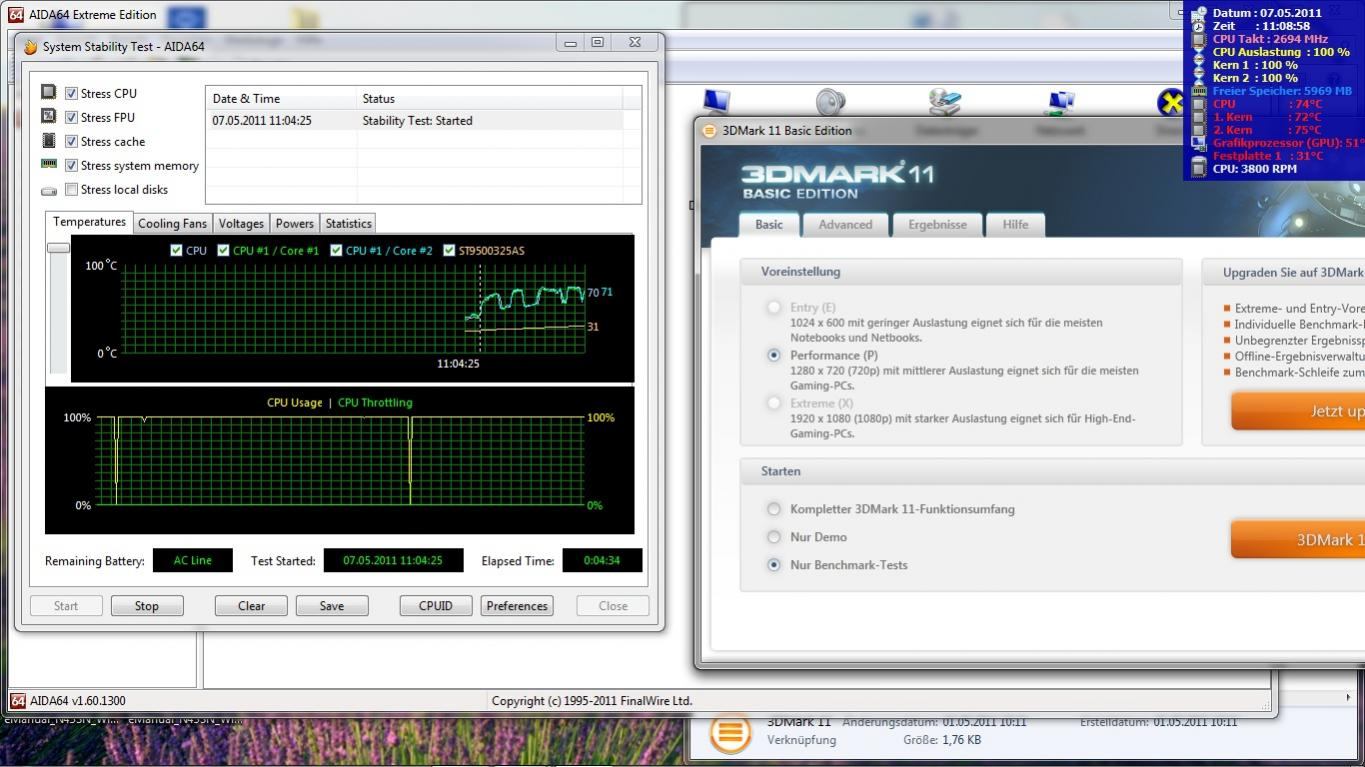The image size is (1365, 767).
Task: Toggle the Stress system memory checkbox
Action: (x=71, y=165)
